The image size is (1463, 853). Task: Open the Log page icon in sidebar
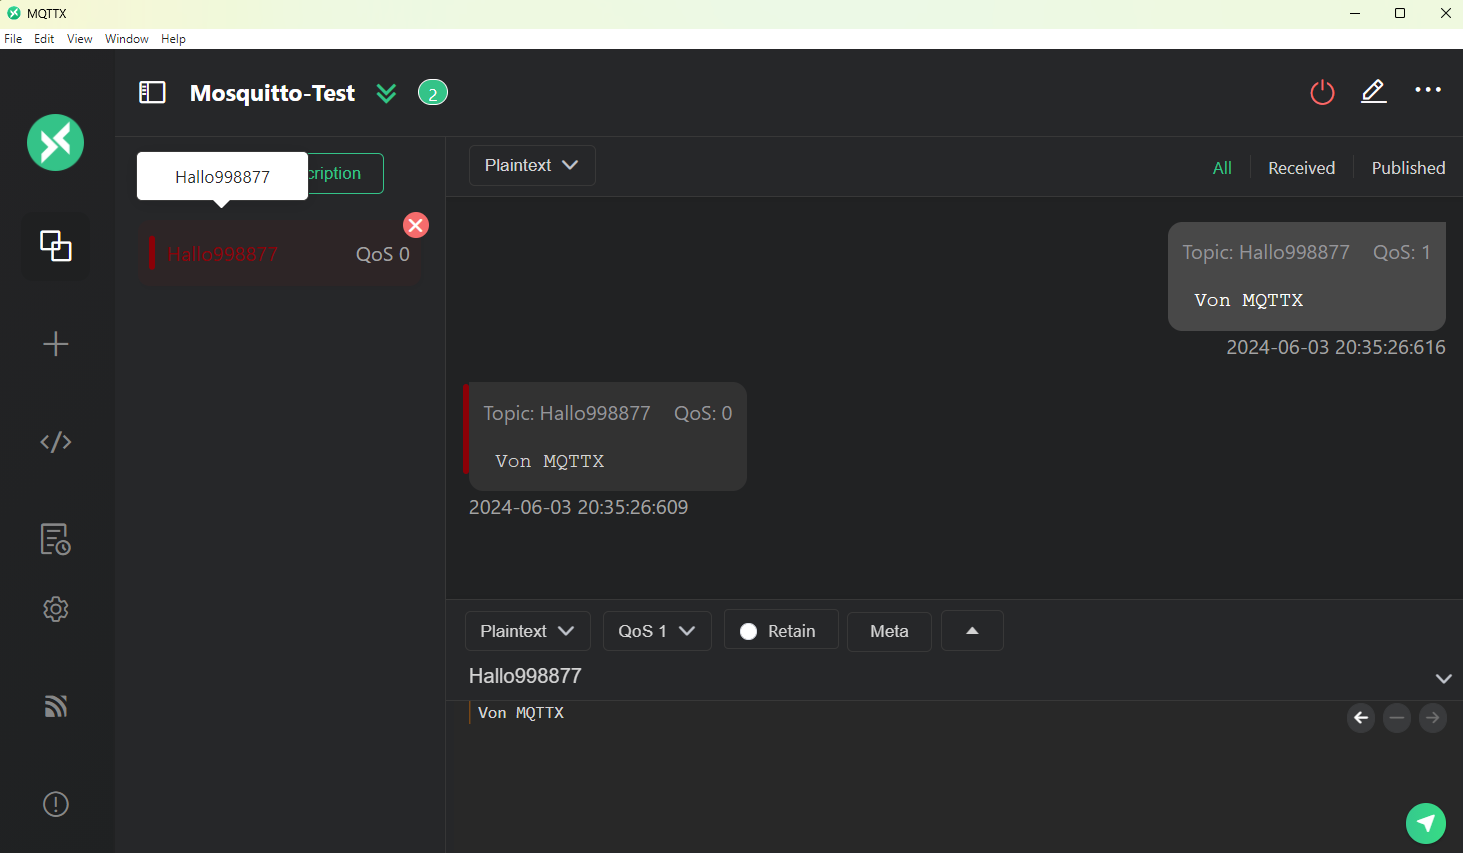click(56, 539)
